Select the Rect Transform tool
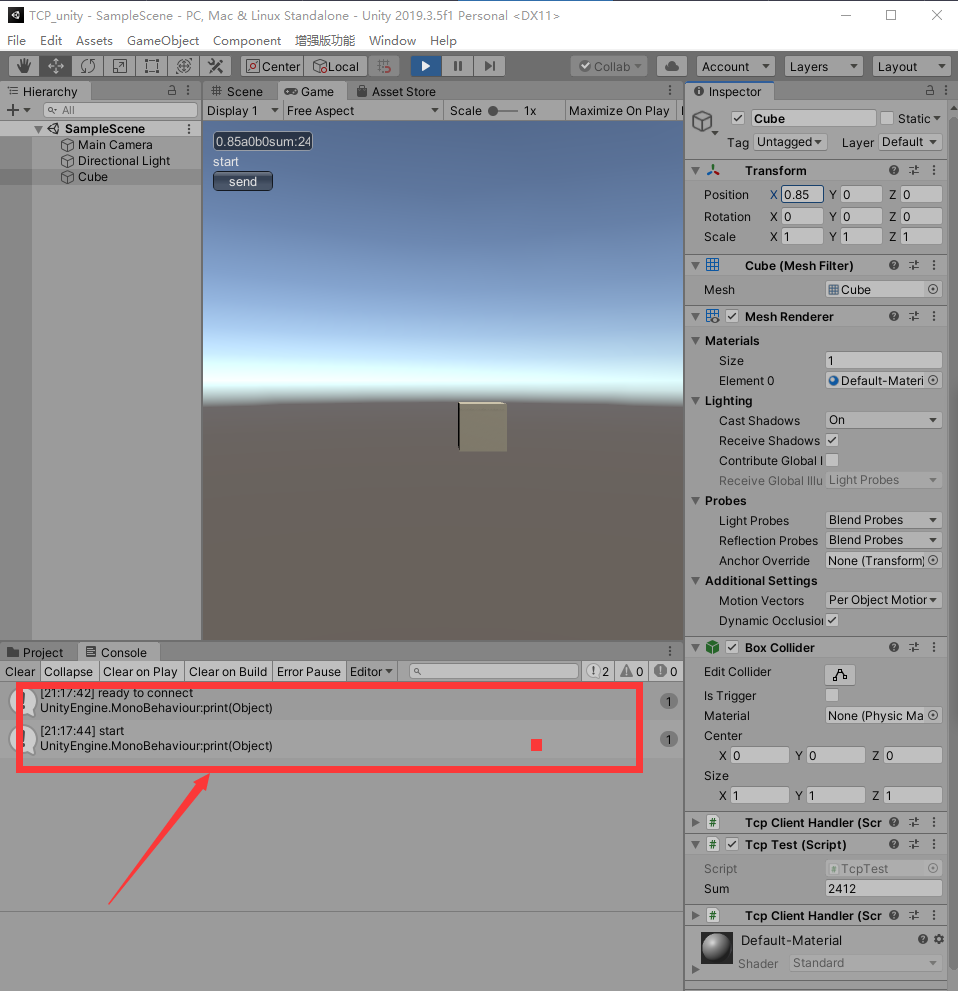Viewport: 958px width, 991px height. (x=152, y=66)
